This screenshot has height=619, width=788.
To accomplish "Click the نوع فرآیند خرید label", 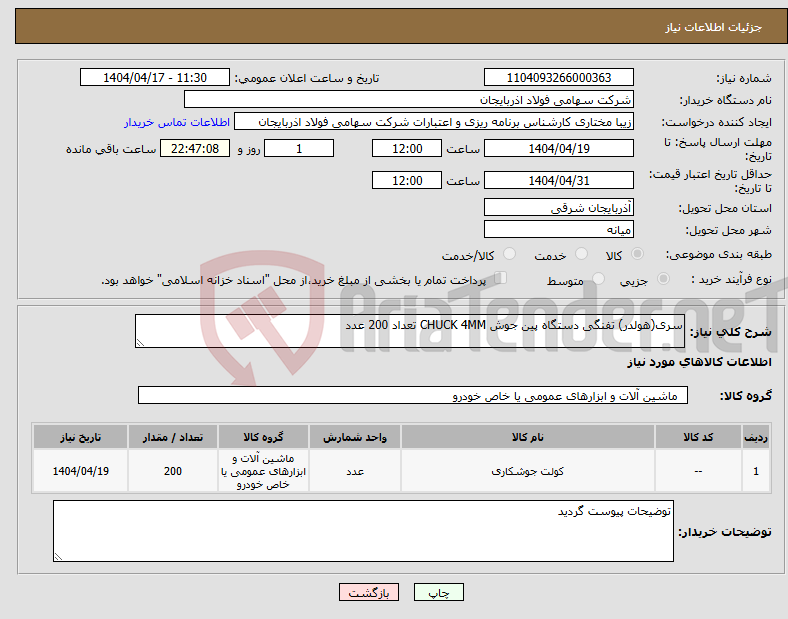I will pos(732,279).
